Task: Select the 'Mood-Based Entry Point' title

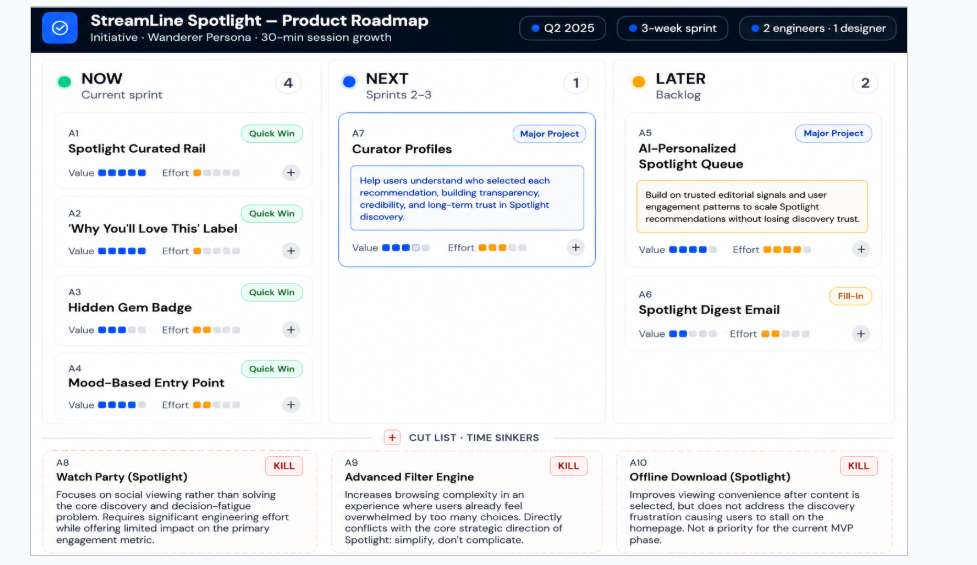Action: click(146, 382)
